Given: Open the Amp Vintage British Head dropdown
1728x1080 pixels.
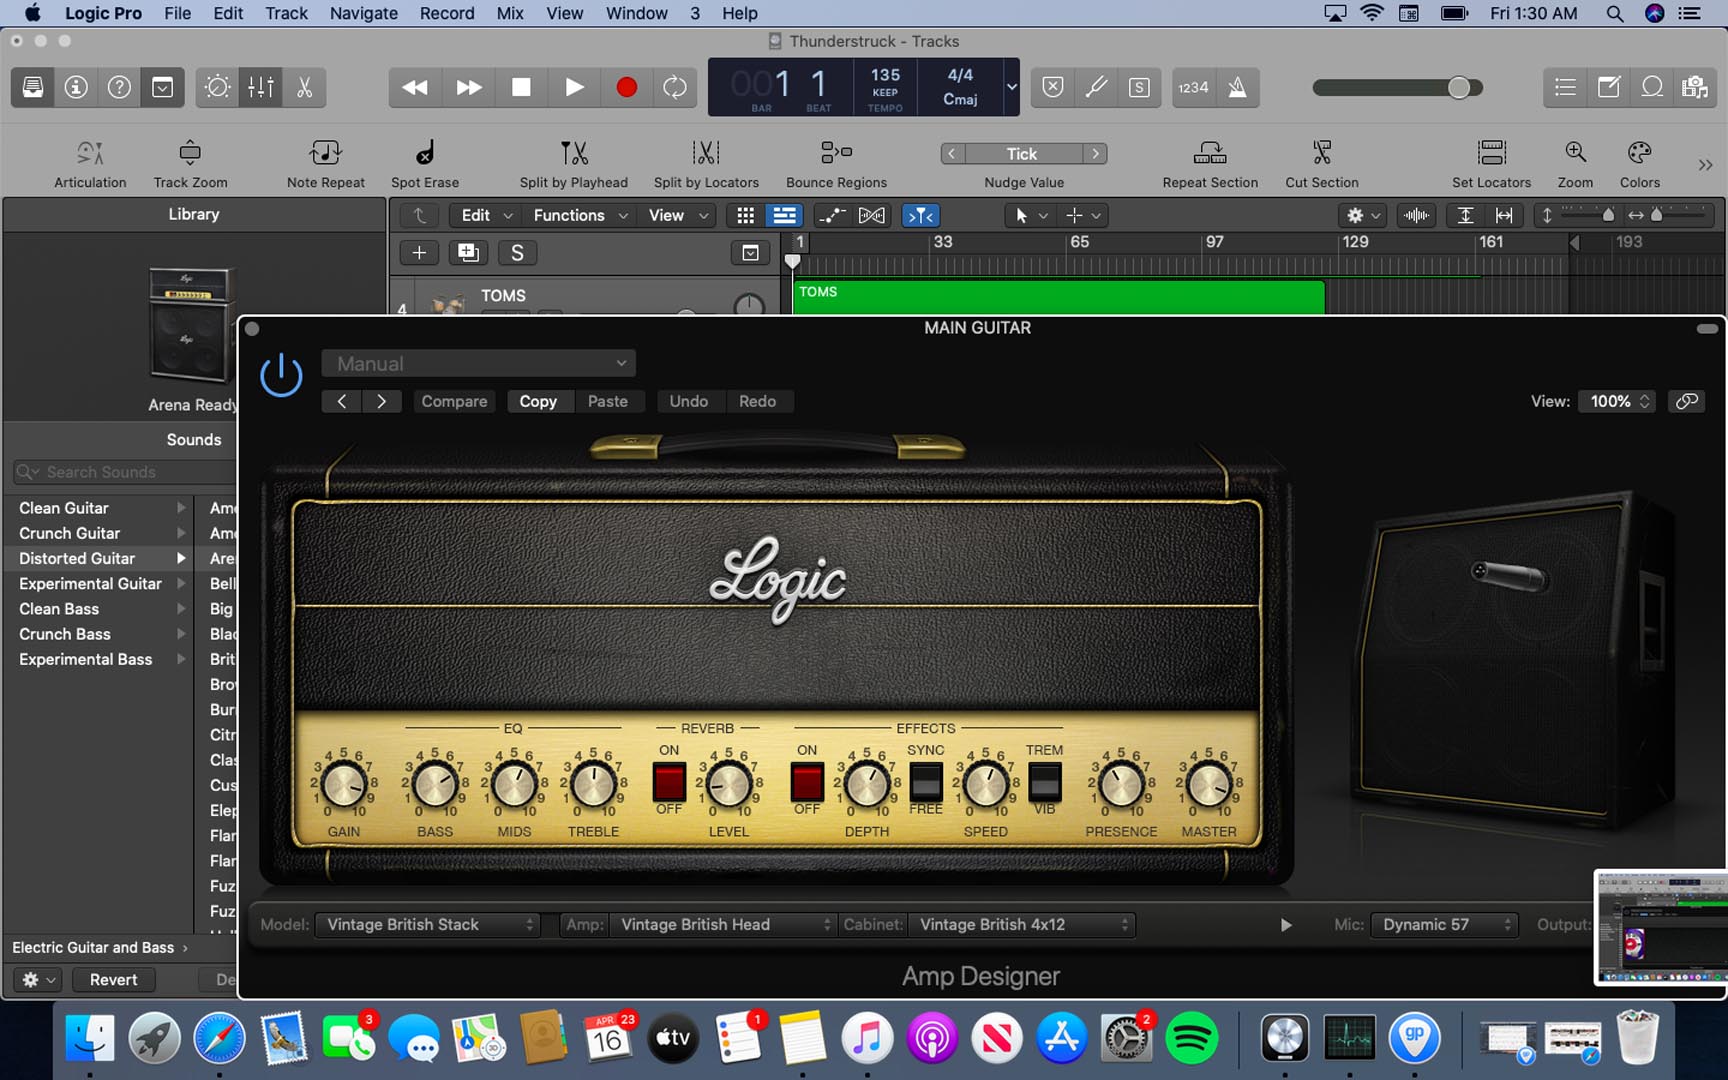Looking at the screenshot, I should pyautogui.click(x=722, y=925).
